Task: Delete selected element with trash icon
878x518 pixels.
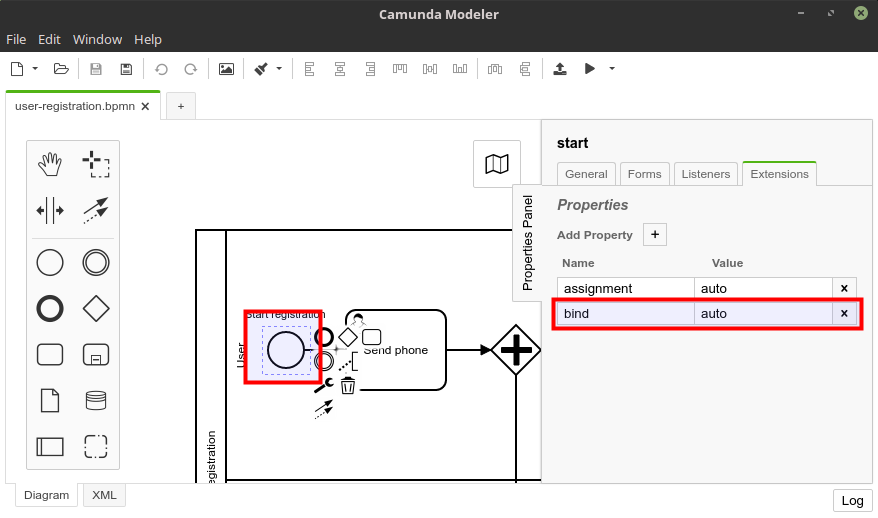Action: 348,385
